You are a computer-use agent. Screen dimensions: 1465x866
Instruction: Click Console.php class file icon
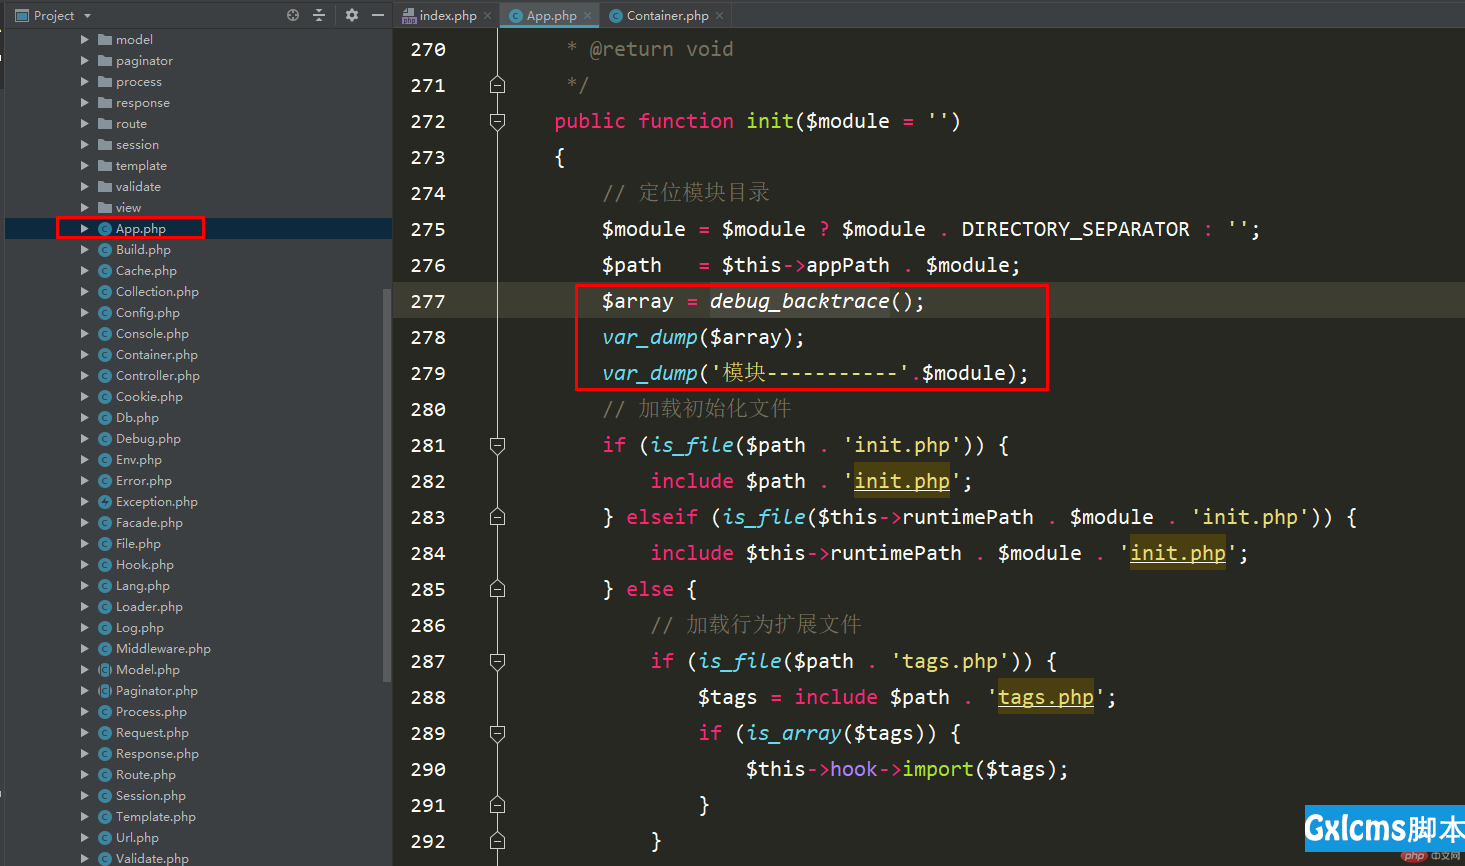pyautogui.click(x=105, y=334)
